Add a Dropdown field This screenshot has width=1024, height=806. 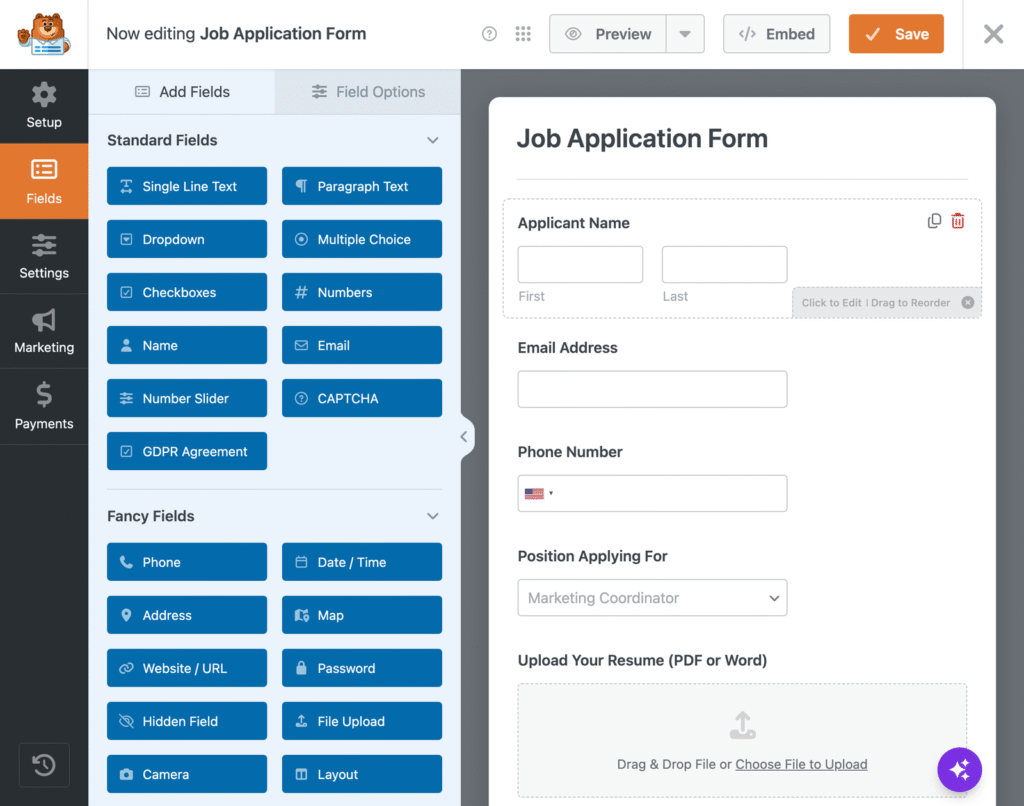[x=187, y=239]
